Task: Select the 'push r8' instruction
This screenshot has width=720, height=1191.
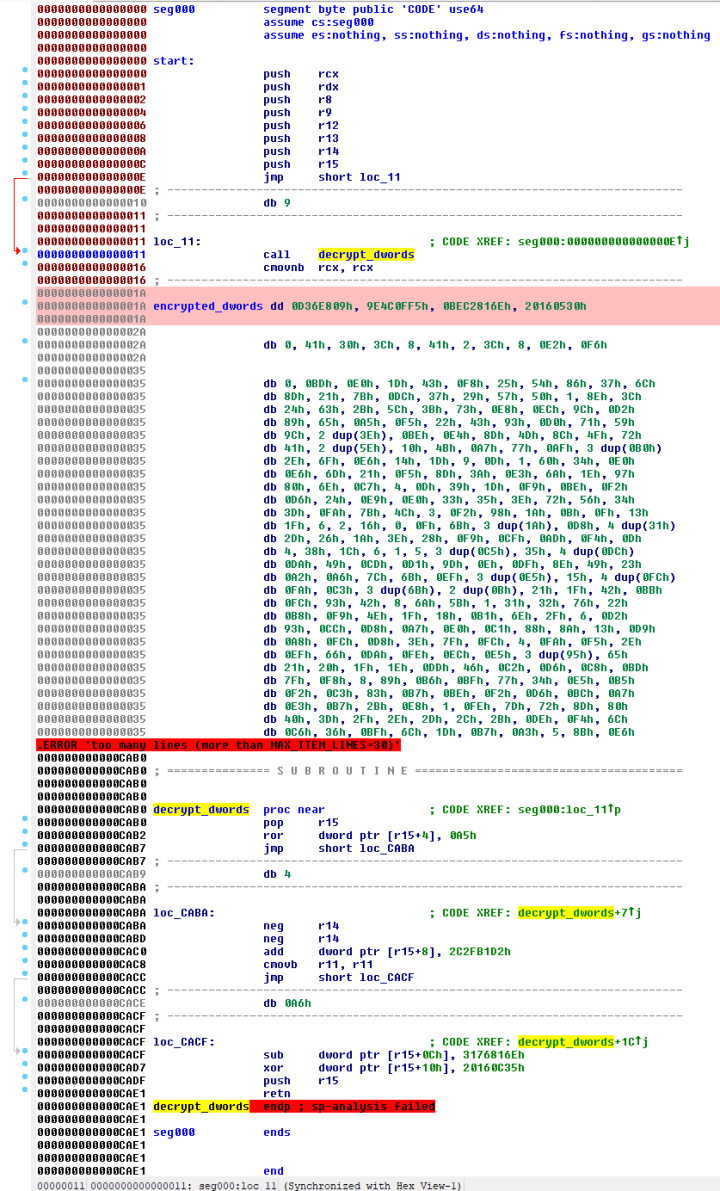Action: coord(298,100)
